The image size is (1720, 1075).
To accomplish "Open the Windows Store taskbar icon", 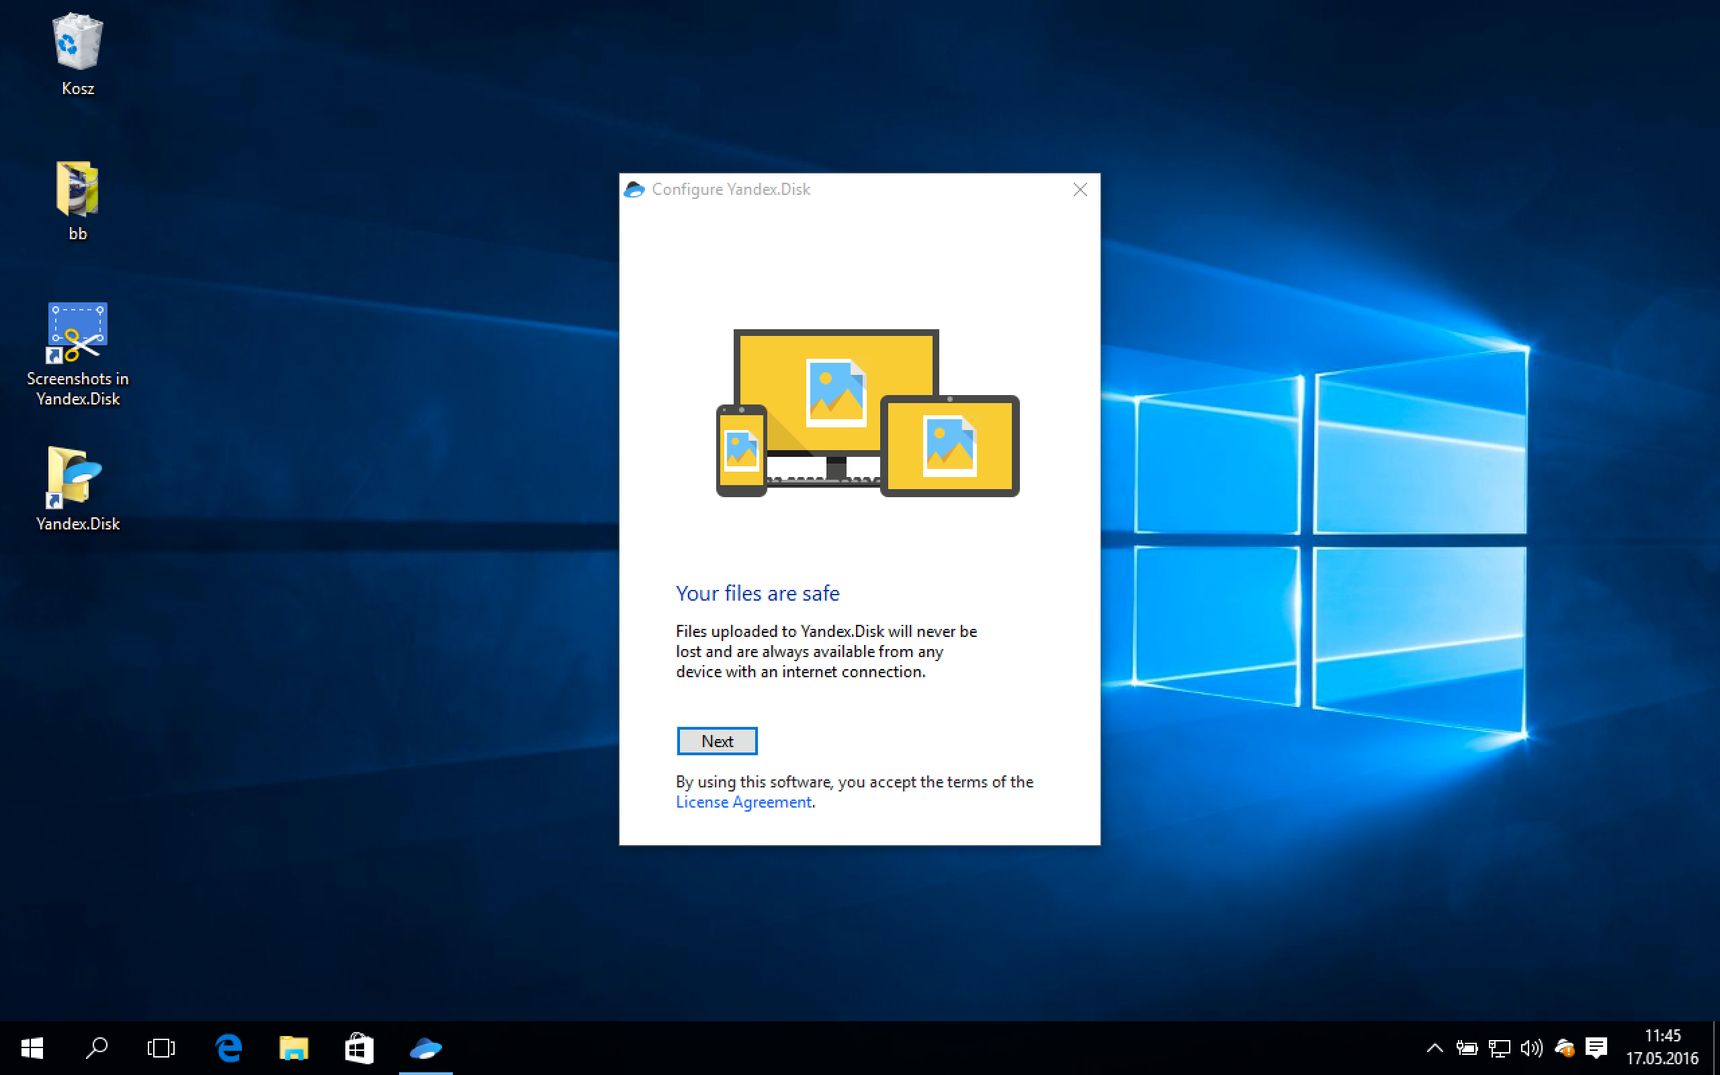I will tap(359, 1048).
